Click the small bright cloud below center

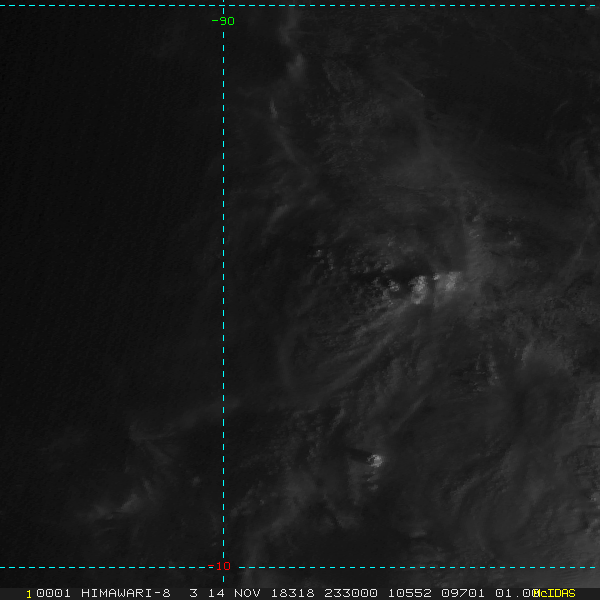coord(375,460)
